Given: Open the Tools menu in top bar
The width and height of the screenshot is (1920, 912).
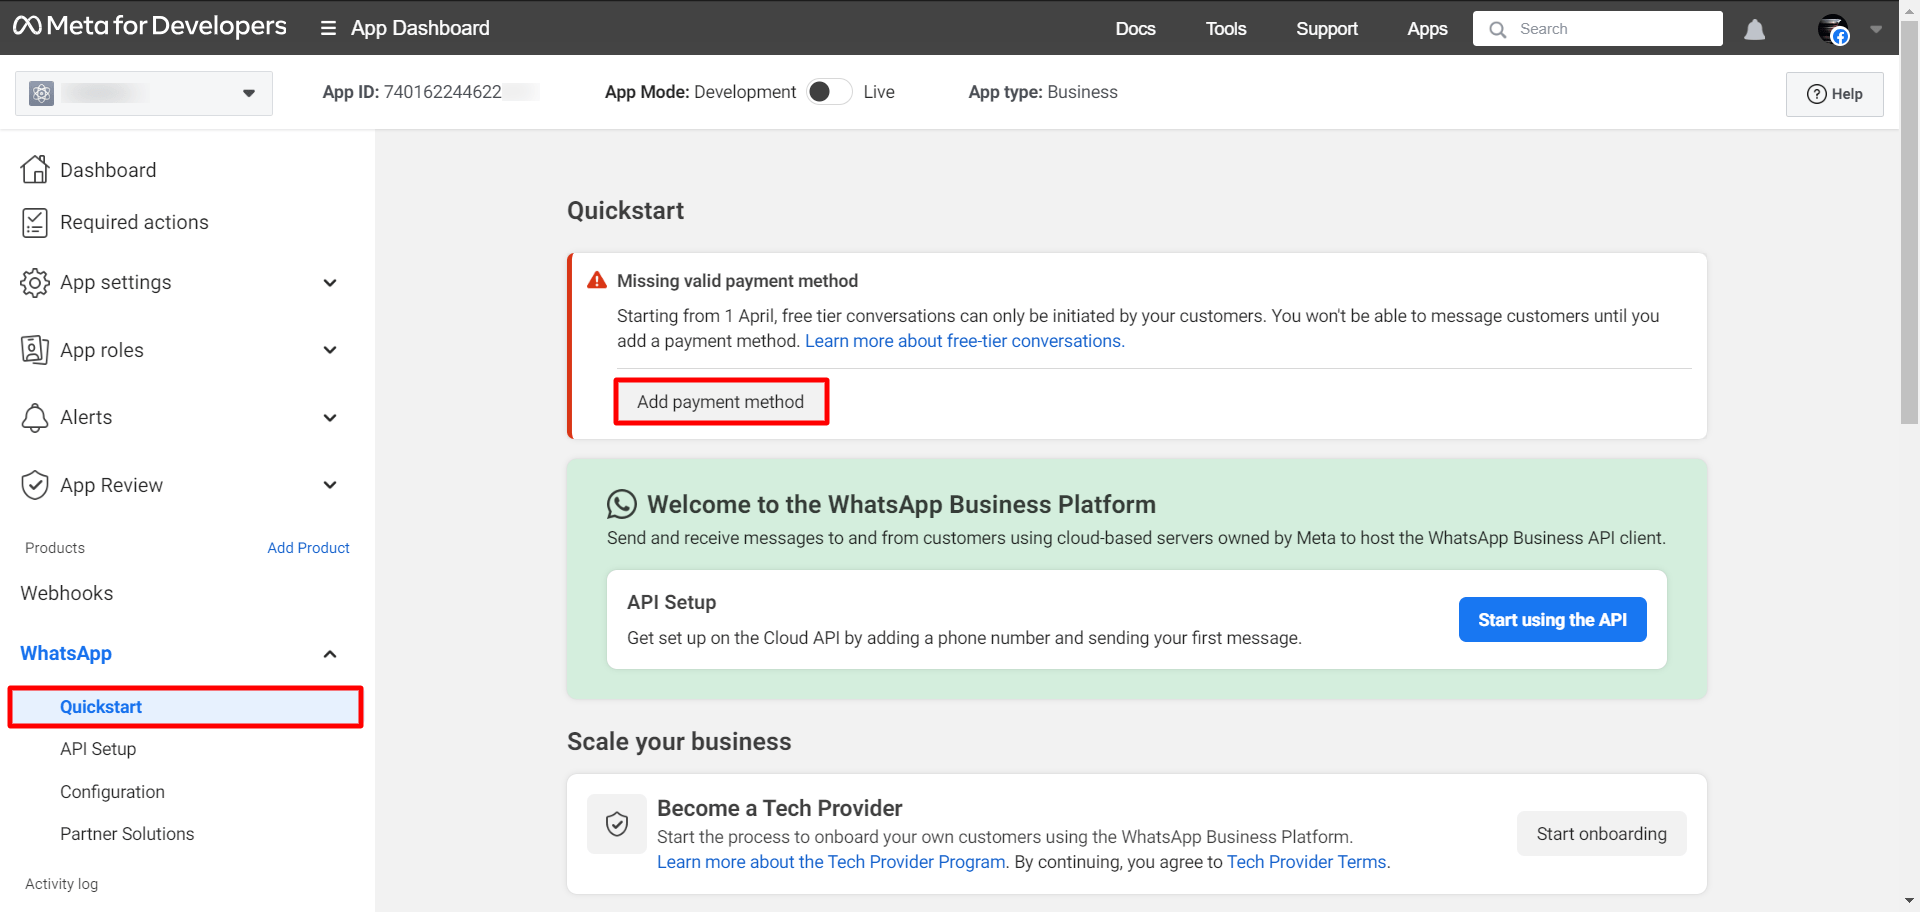Looking at the screenshot, I should [x=1225, y=29].
